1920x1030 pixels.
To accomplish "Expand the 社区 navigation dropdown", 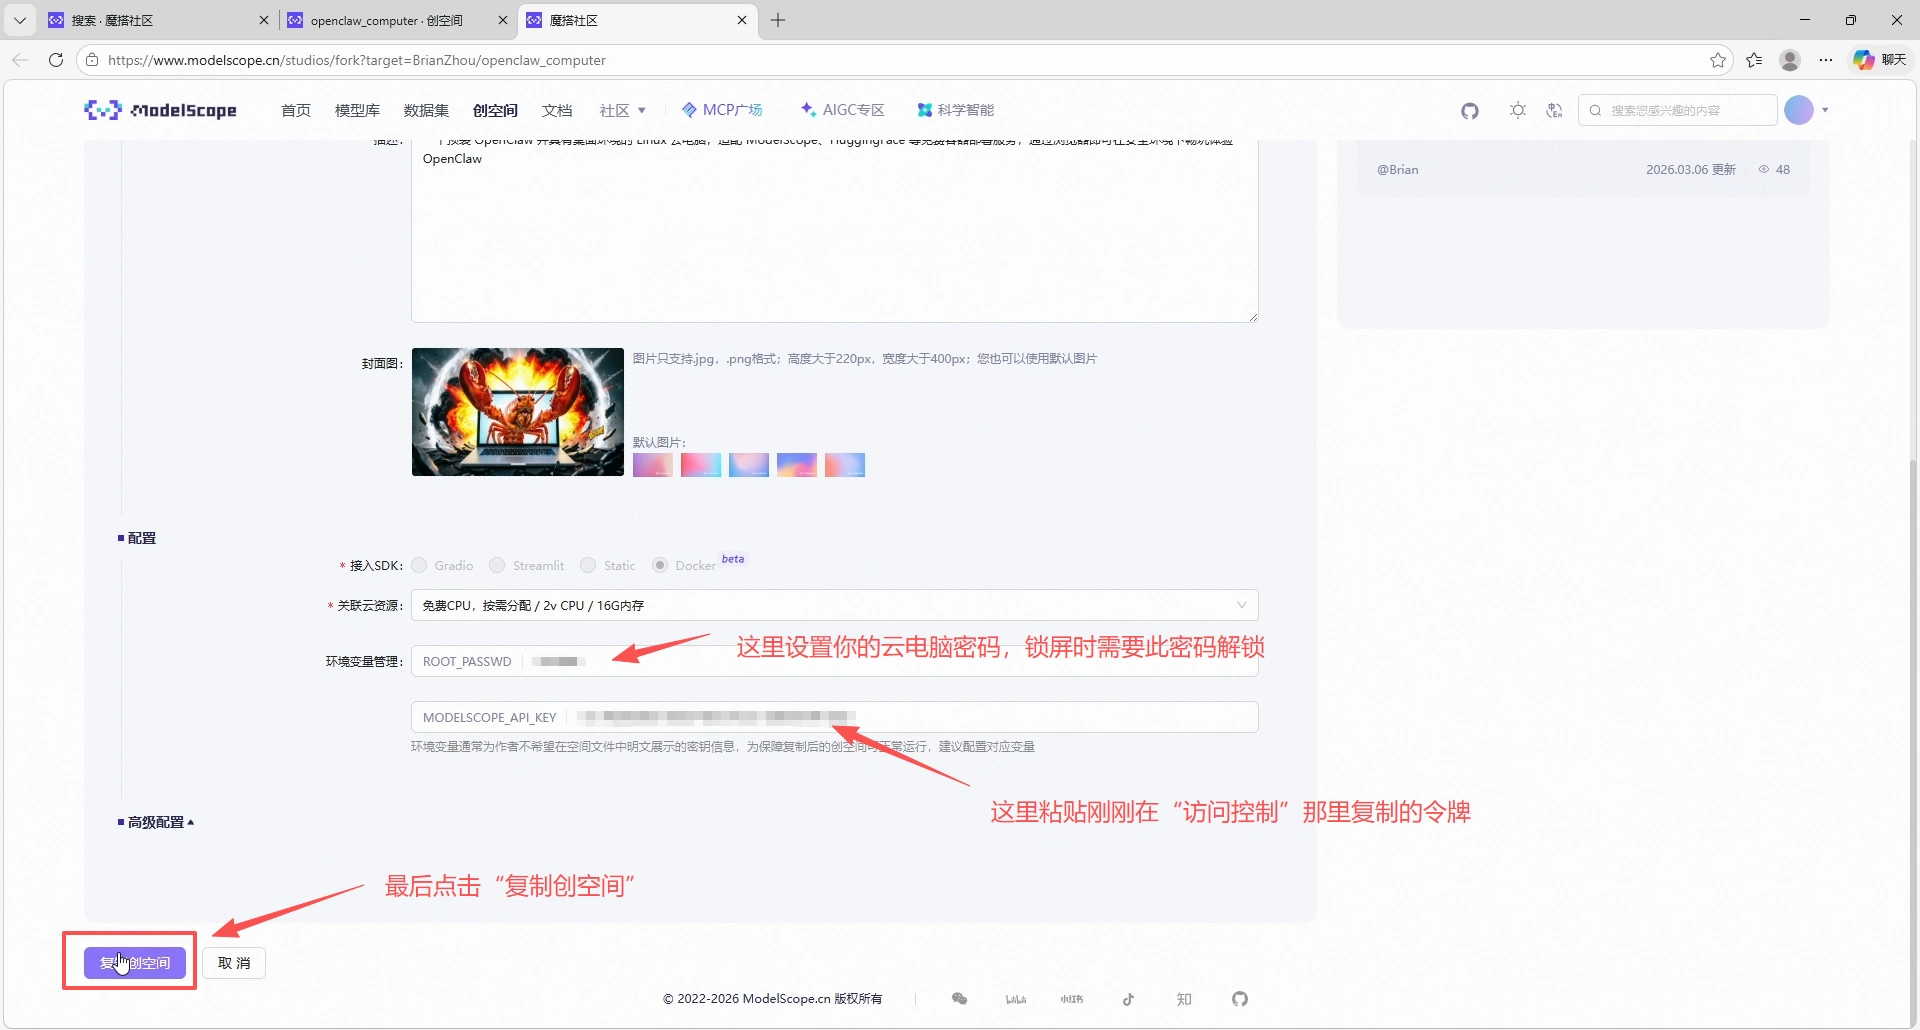I will click(623, 110).
